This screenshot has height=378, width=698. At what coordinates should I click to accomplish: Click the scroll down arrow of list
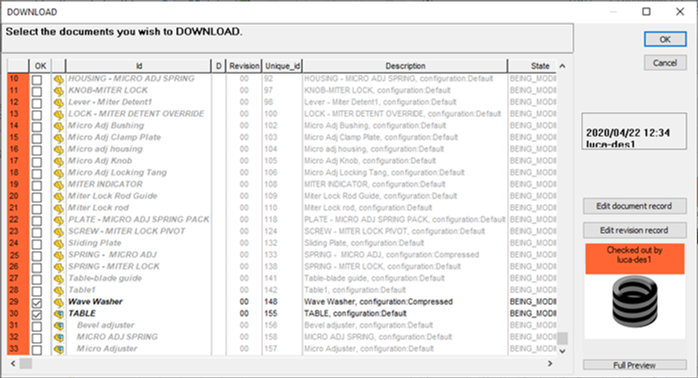click(563, 351)
